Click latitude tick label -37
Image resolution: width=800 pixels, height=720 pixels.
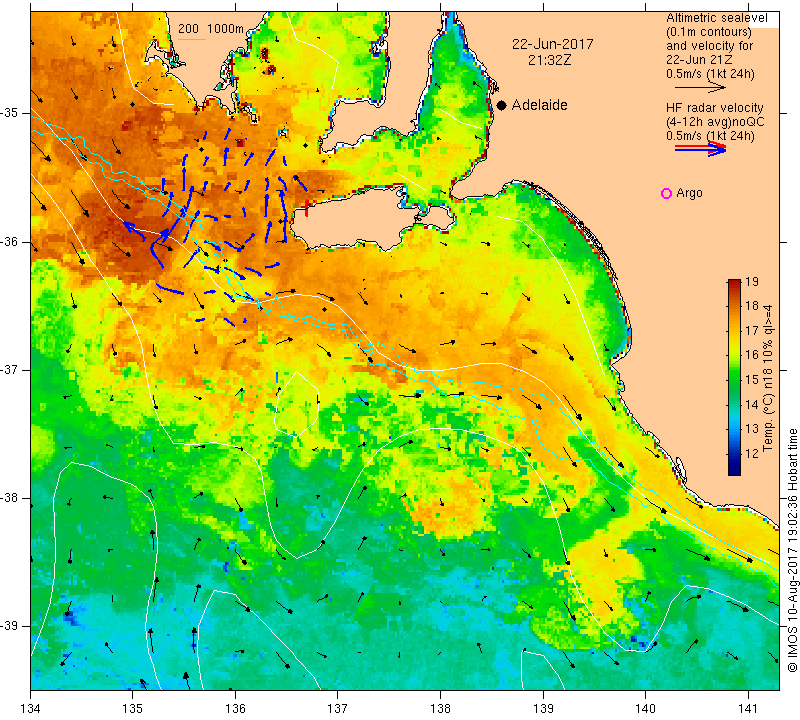pos(10,369)
